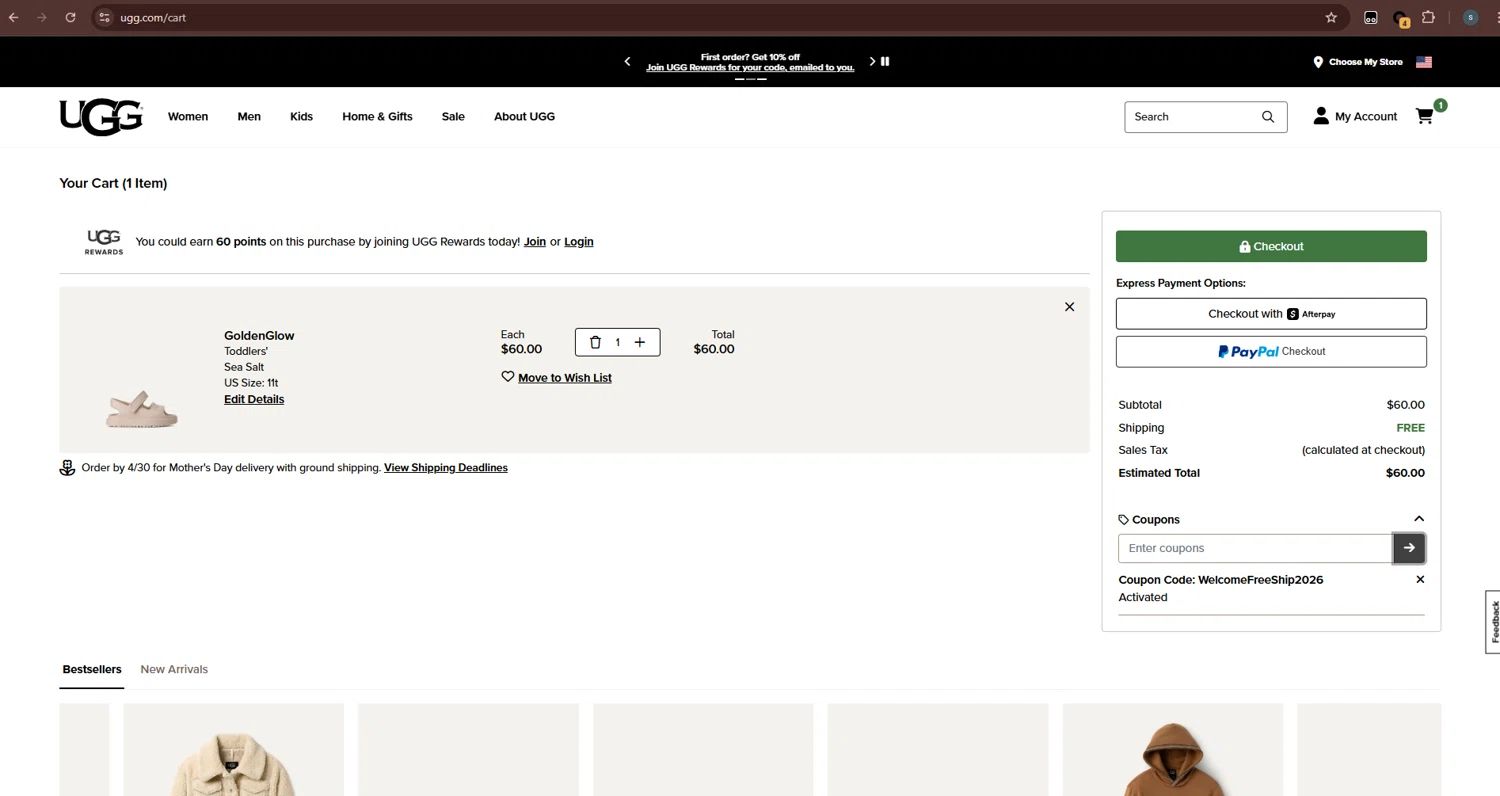1500x796 pixels.
Task: Click the GoldenGlow product name
Action: pos(259,336)
